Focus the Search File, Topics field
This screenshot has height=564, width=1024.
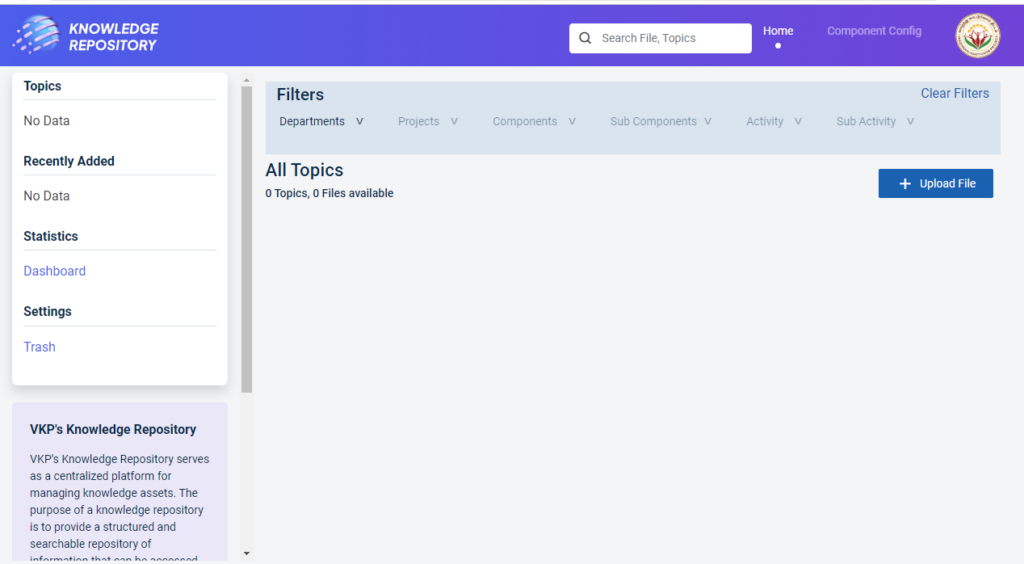670,38
